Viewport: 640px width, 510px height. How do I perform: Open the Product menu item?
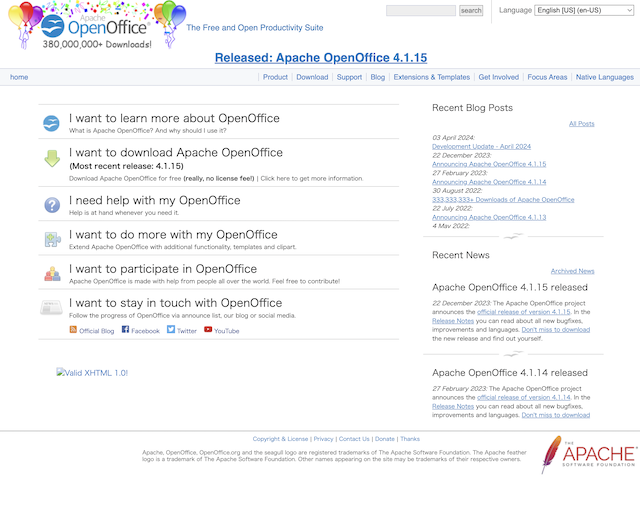coord(275,77)
